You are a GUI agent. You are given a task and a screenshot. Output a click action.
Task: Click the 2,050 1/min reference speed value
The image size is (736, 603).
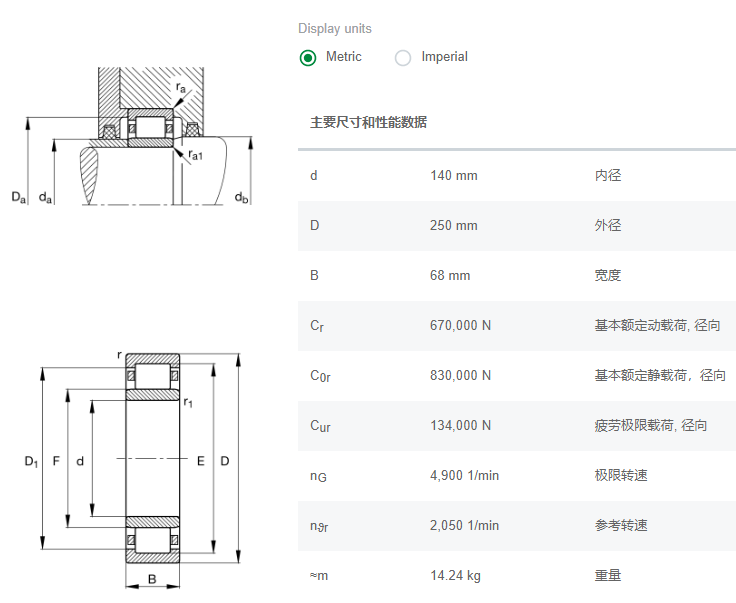[464, 526]
